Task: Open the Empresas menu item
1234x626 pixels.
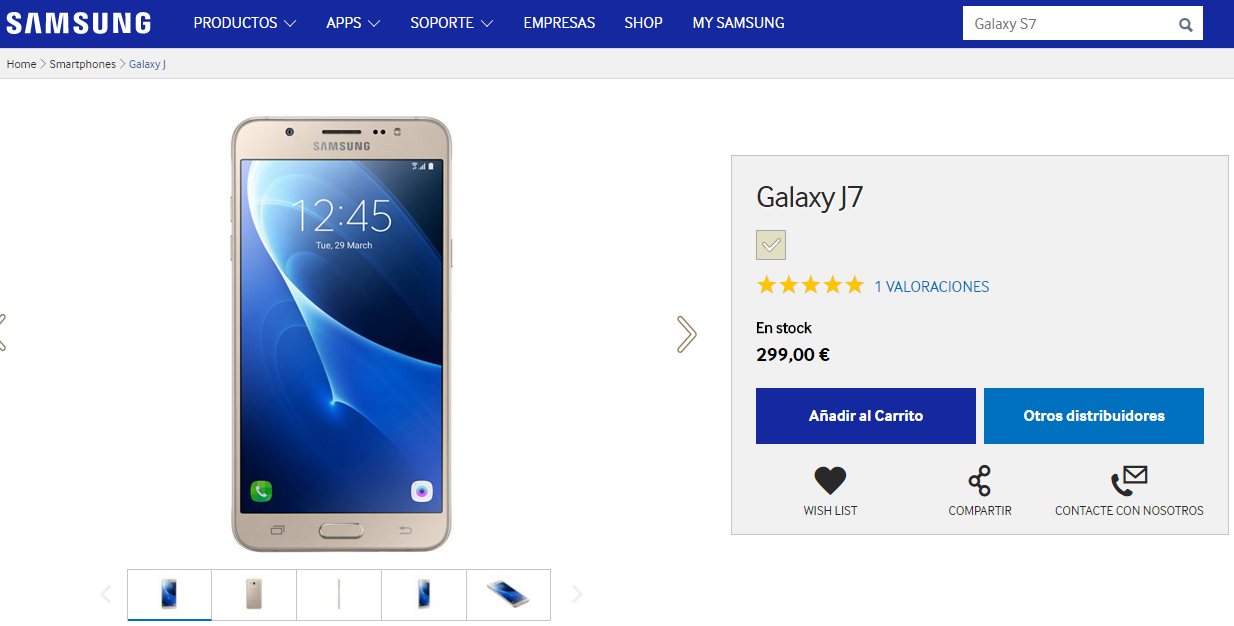Action: (x=559, y=23)
